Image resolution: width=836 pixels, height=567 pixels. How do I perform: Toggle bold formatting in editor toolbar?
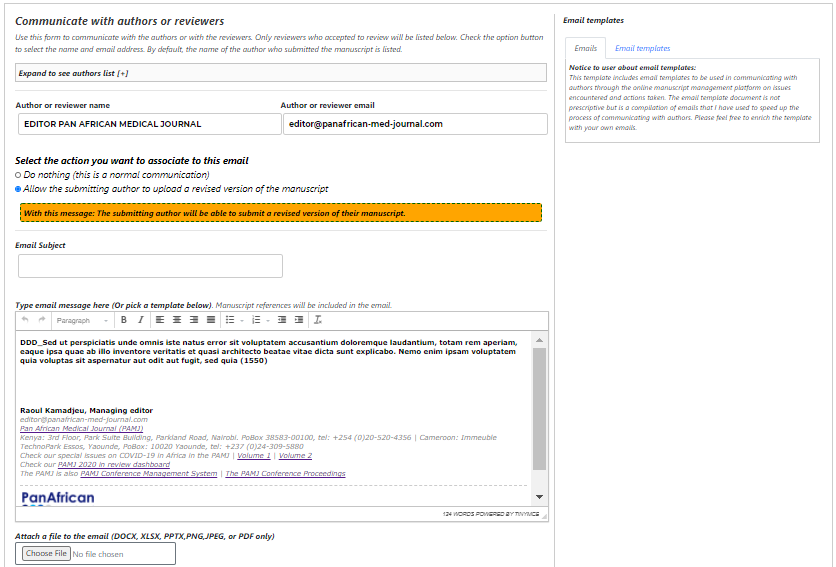coord(124,320)
